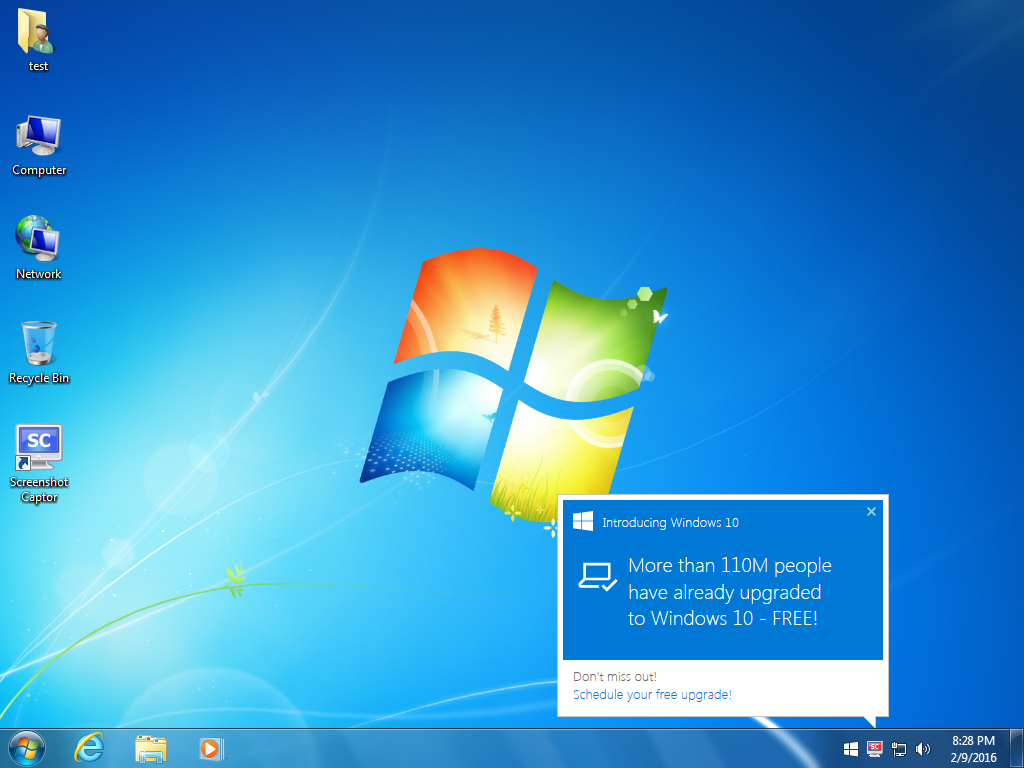The image size is (1024, 768).
Task: Open the Start menu orb
Action: click(27, 748)
